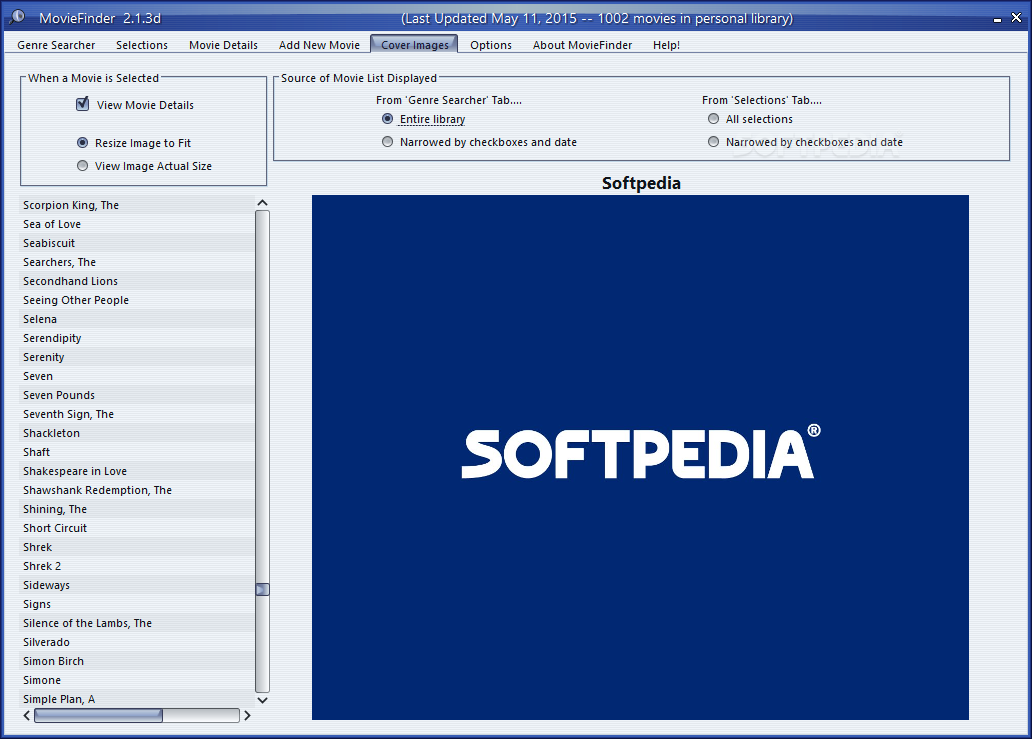This screenshot has height=739, width=1032.
Task: Pick 'Serenity' from the list
Action: coord(137,357)
